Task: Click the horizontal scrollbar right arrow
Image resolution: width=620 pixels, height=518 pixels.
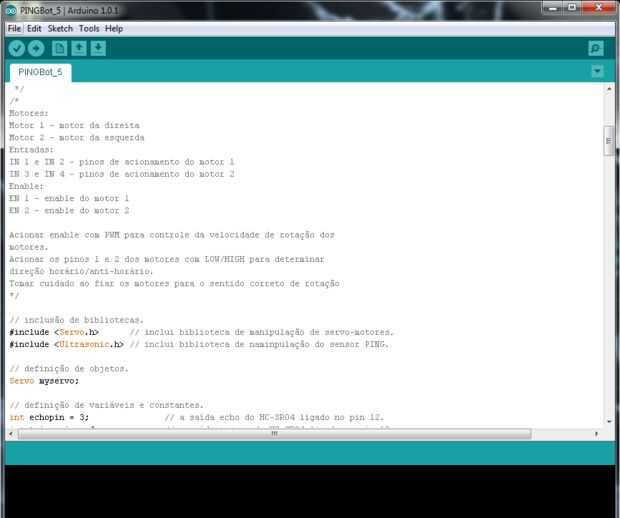Action: click(x=596, y=434)
